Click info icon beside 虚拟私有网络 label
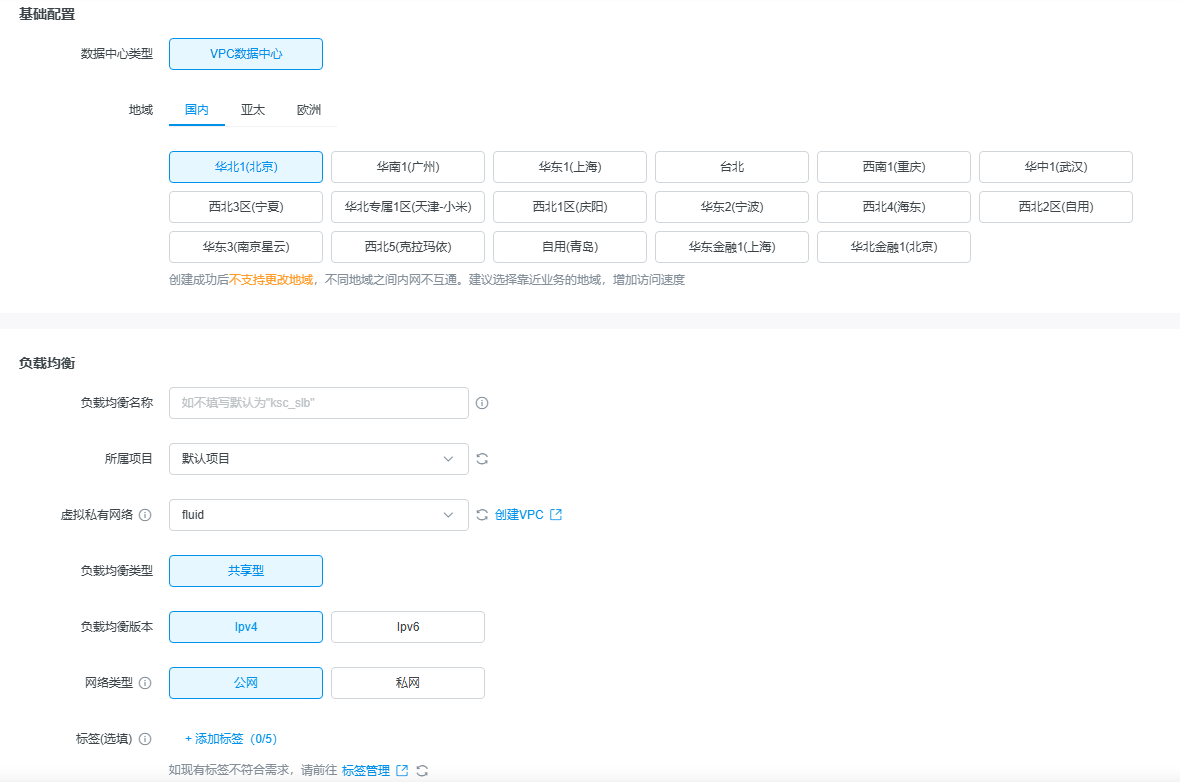 point(145,515)
